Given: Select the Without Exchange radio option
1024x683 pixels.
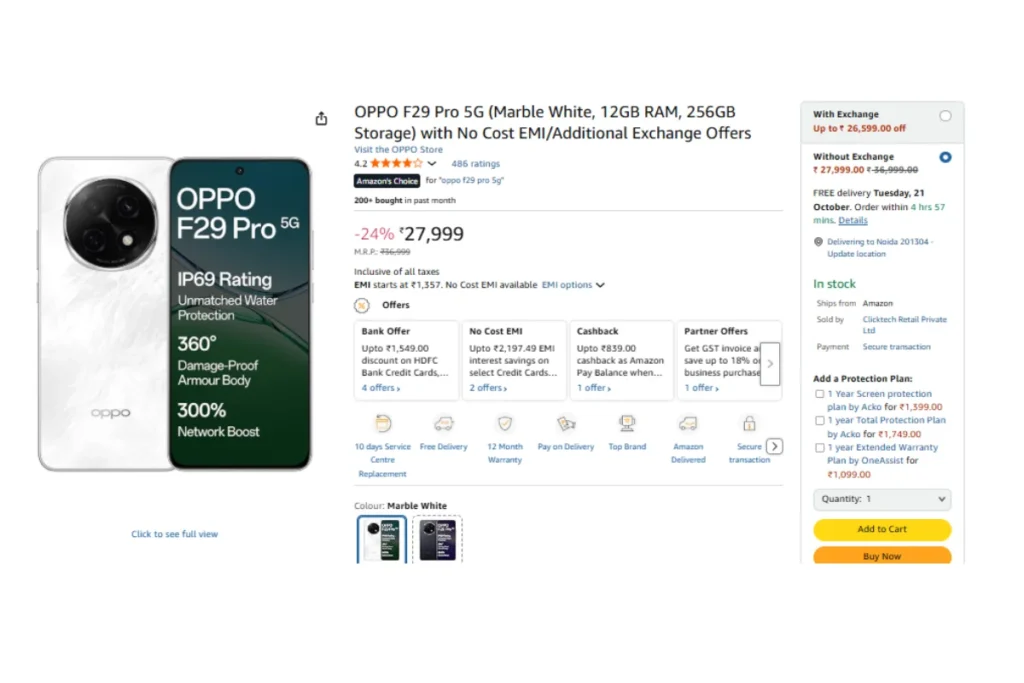Looking at the screenshot, I should coord(945,157).
